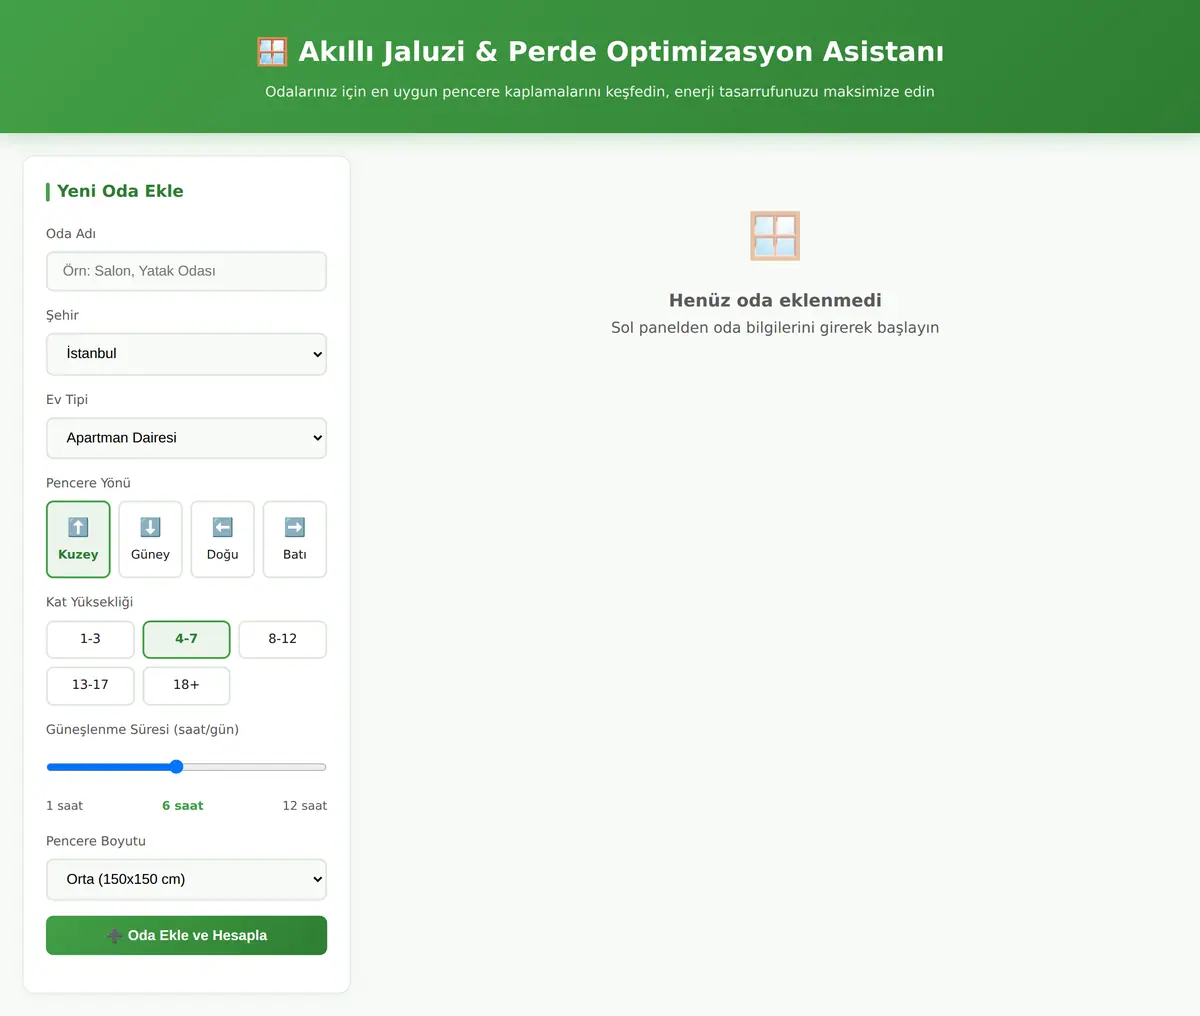This screenshot has width=1200, height=1016.
Task: Click the 'Pencere Boyutu' label
Action: [96, 841]
